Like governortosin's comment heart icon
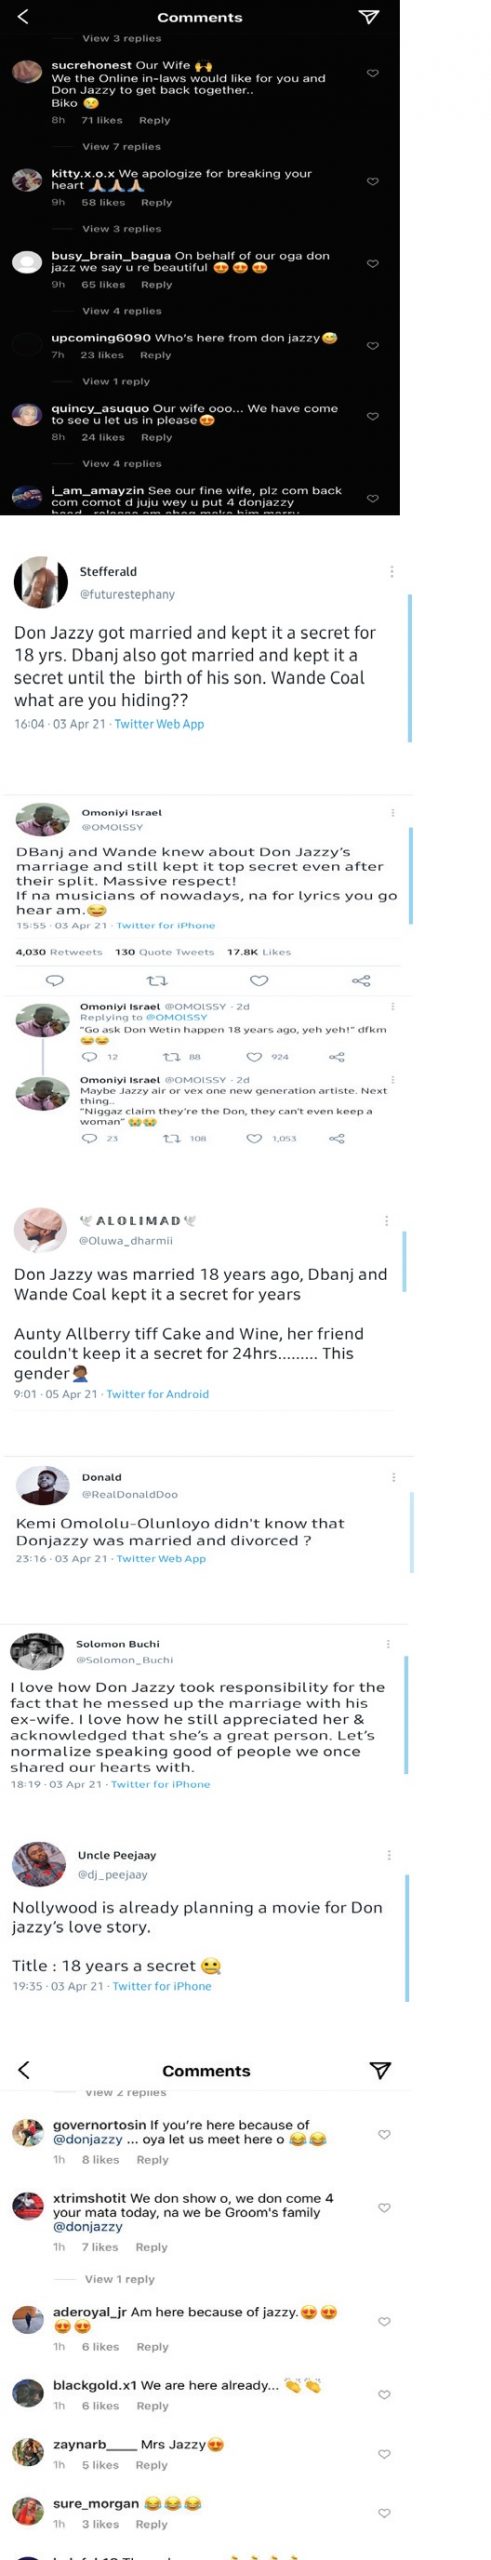The width and height of the screenshot is (491, 2560). (384, 2135)
